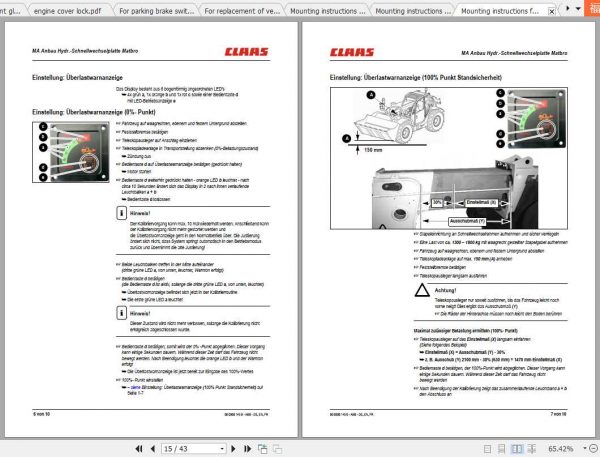
Task: Click the '150 mm' dimension label
Action: click(373, 150)
